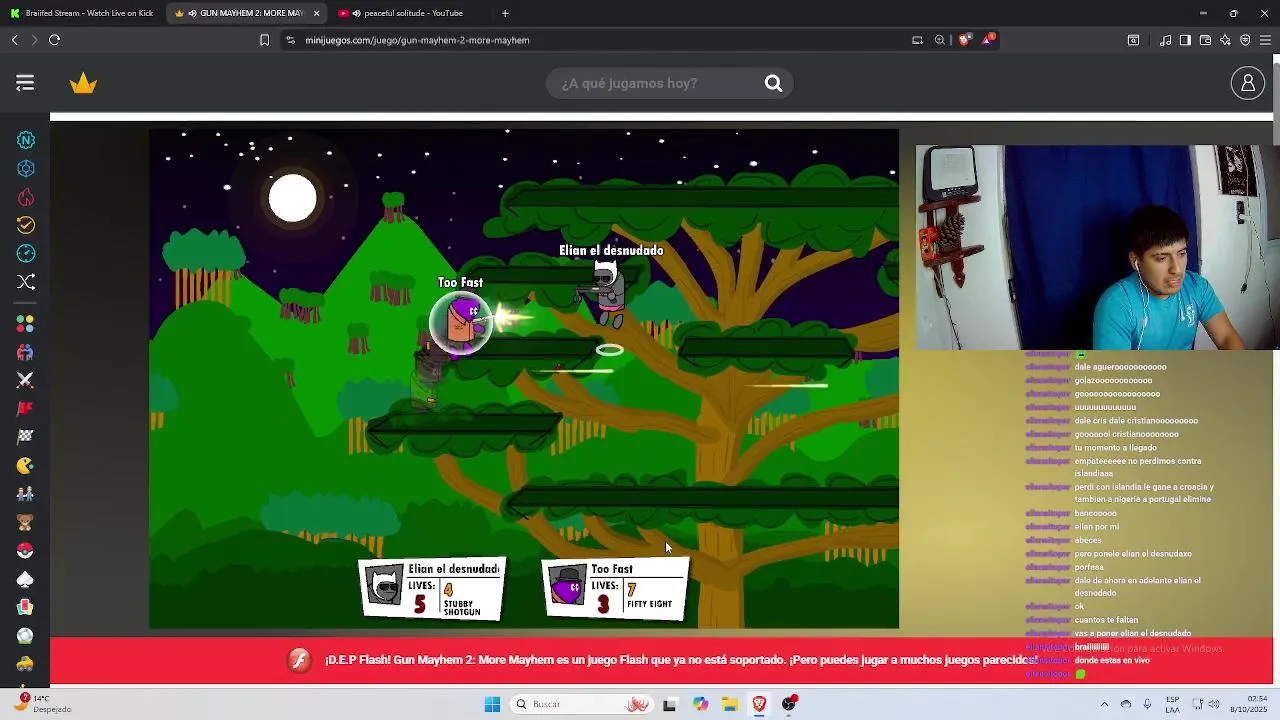This screenshot has width=1280, height=720.
Task: Click the Brave Rewards triangle icon
Action: (x=988, y=40)
